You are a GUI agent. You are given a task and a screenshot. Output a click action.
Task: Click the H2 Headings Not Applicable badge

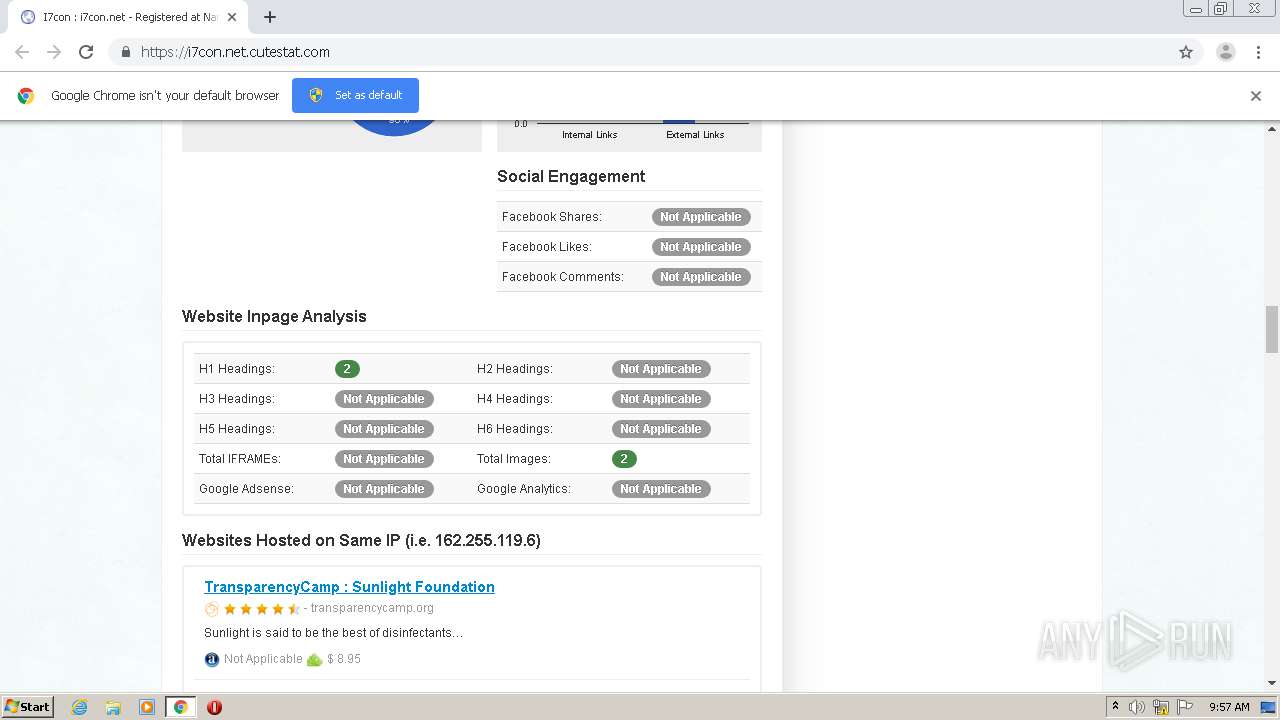pos(661,369)
